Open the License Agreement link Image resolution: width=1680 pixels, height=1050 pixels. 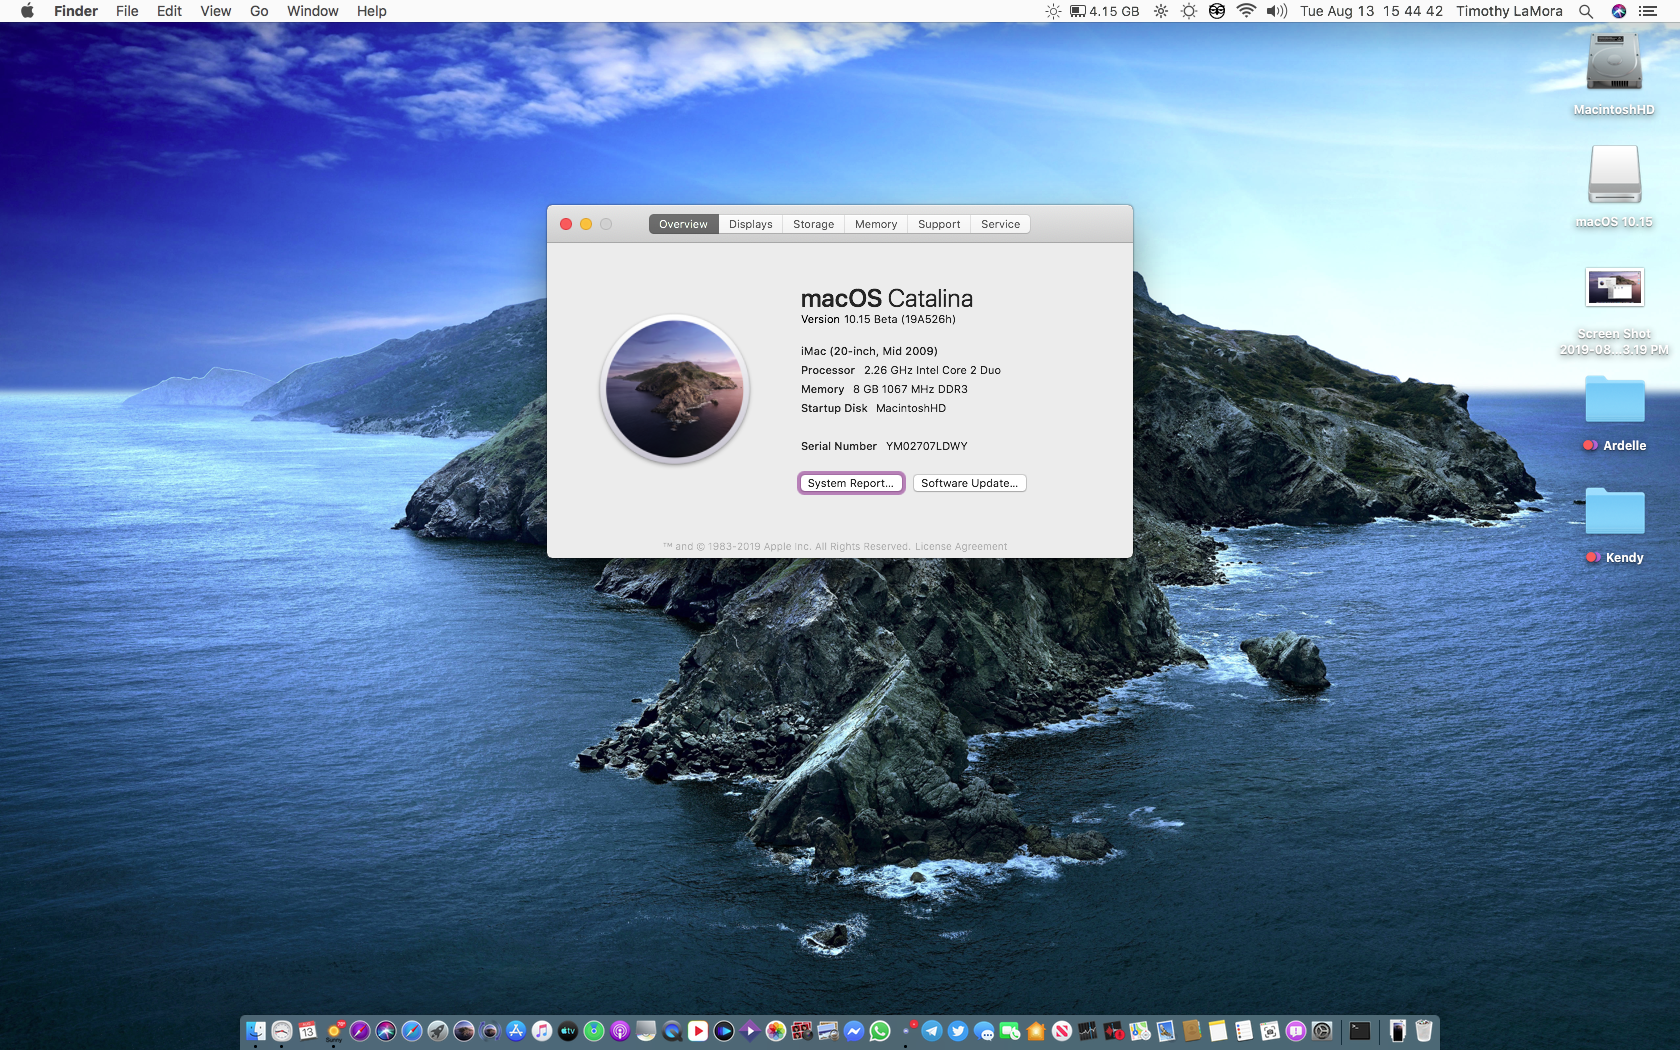(x=961, y=547)
